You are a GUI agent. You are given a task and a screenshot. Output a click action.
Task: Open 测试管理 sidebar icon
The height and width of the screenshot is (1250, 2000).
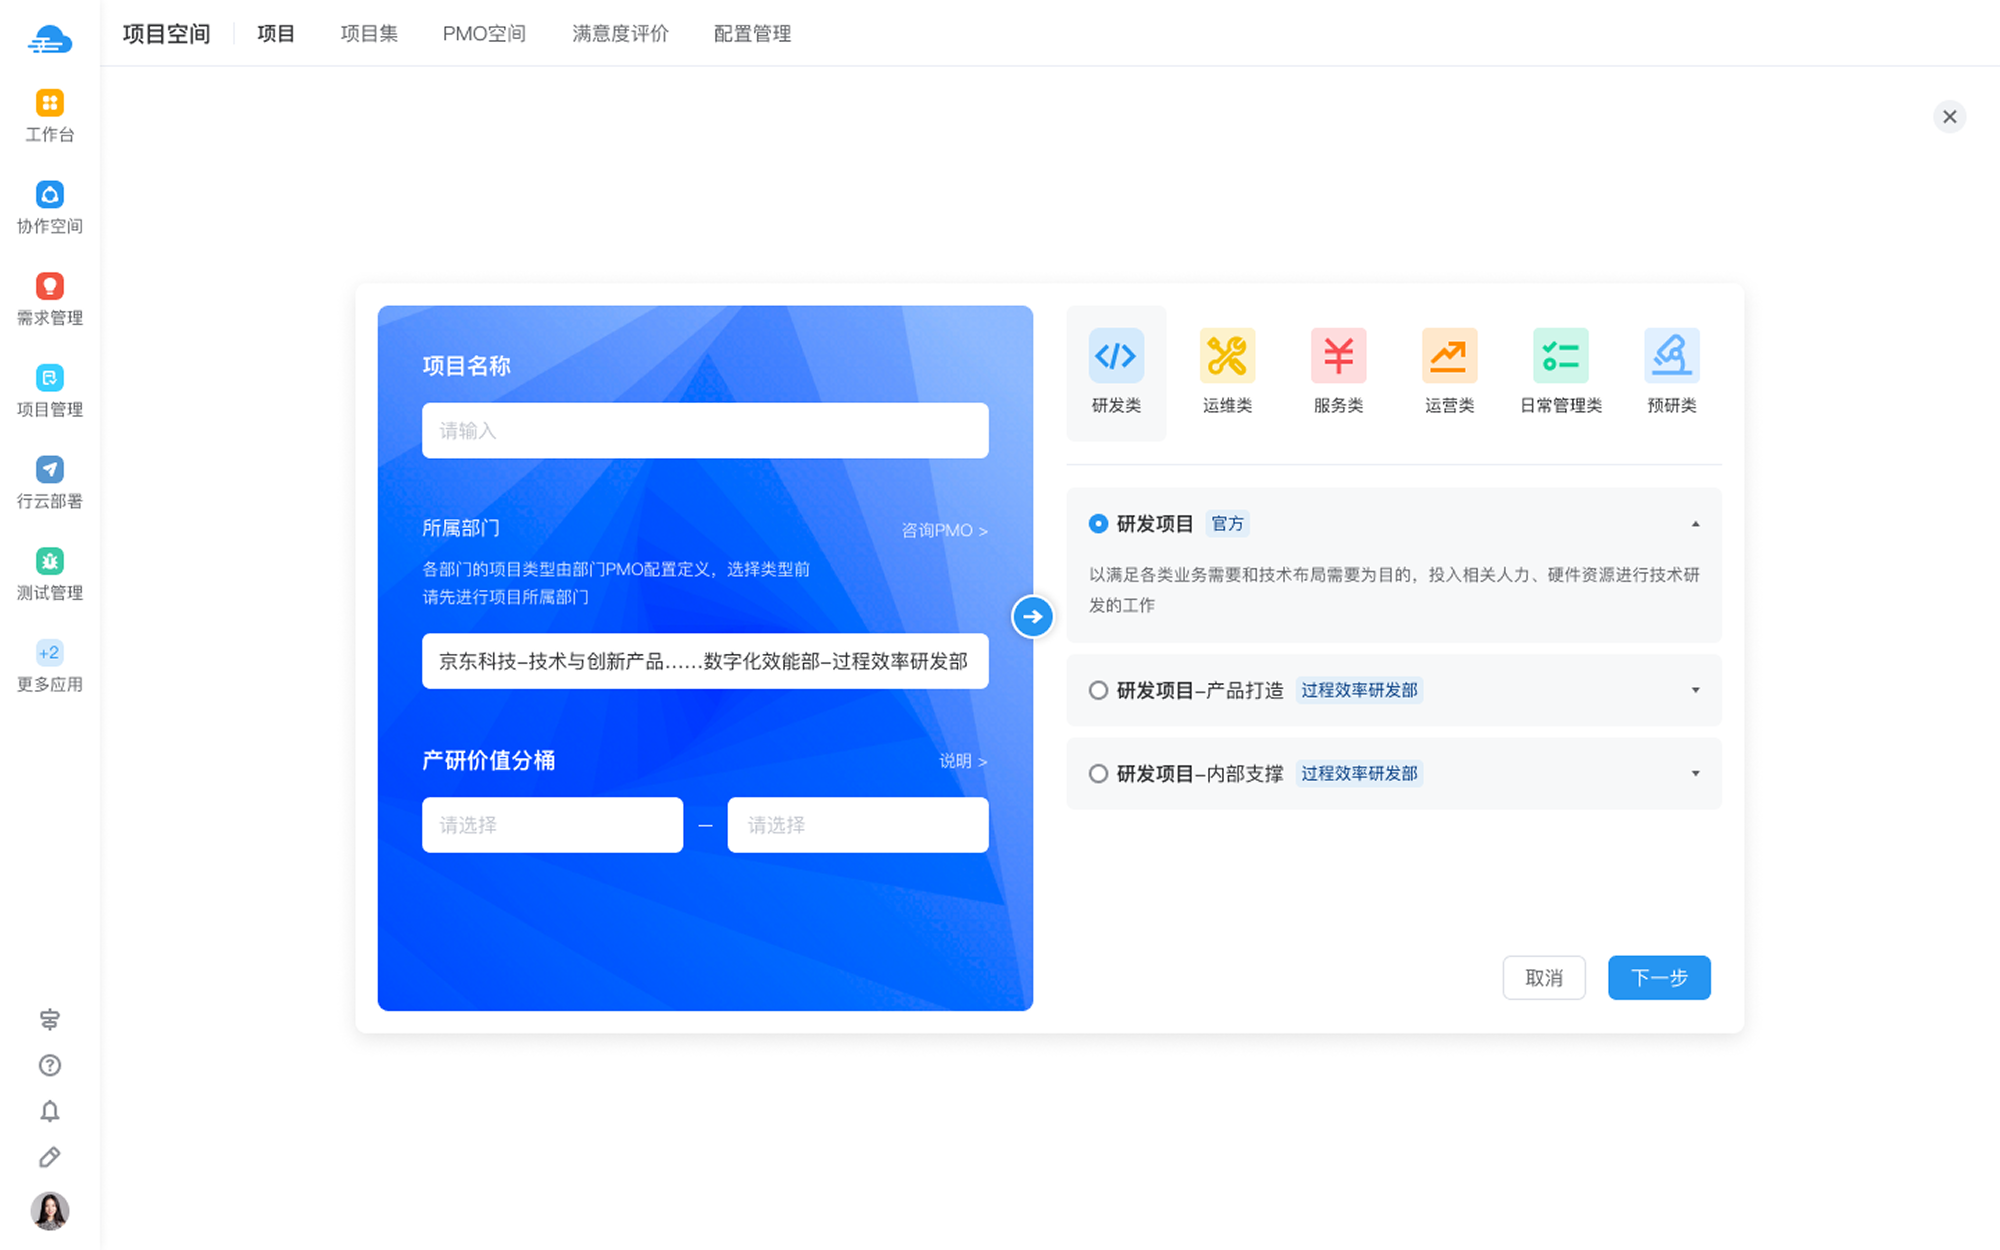[49, 562]
